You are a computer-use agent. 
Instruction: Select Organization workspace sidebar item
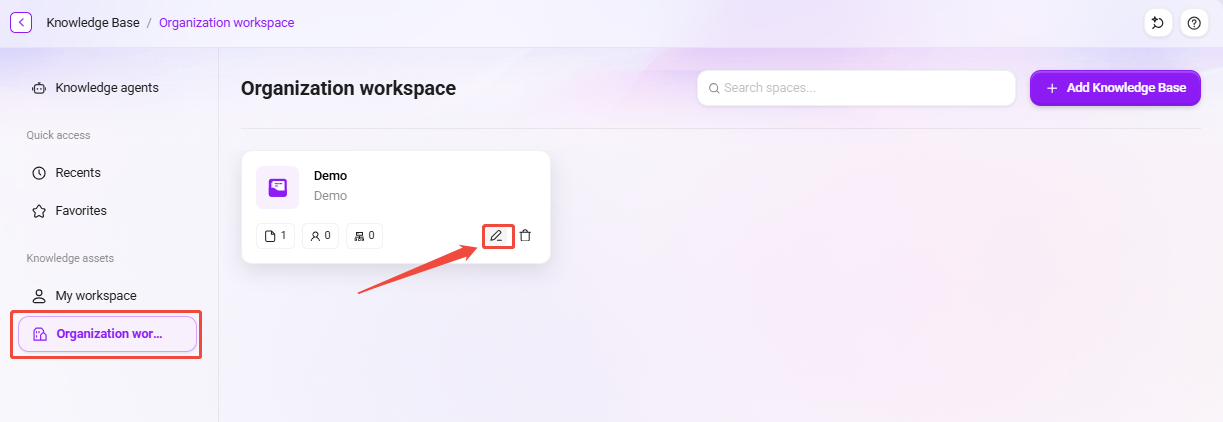(x=107, y=334)
